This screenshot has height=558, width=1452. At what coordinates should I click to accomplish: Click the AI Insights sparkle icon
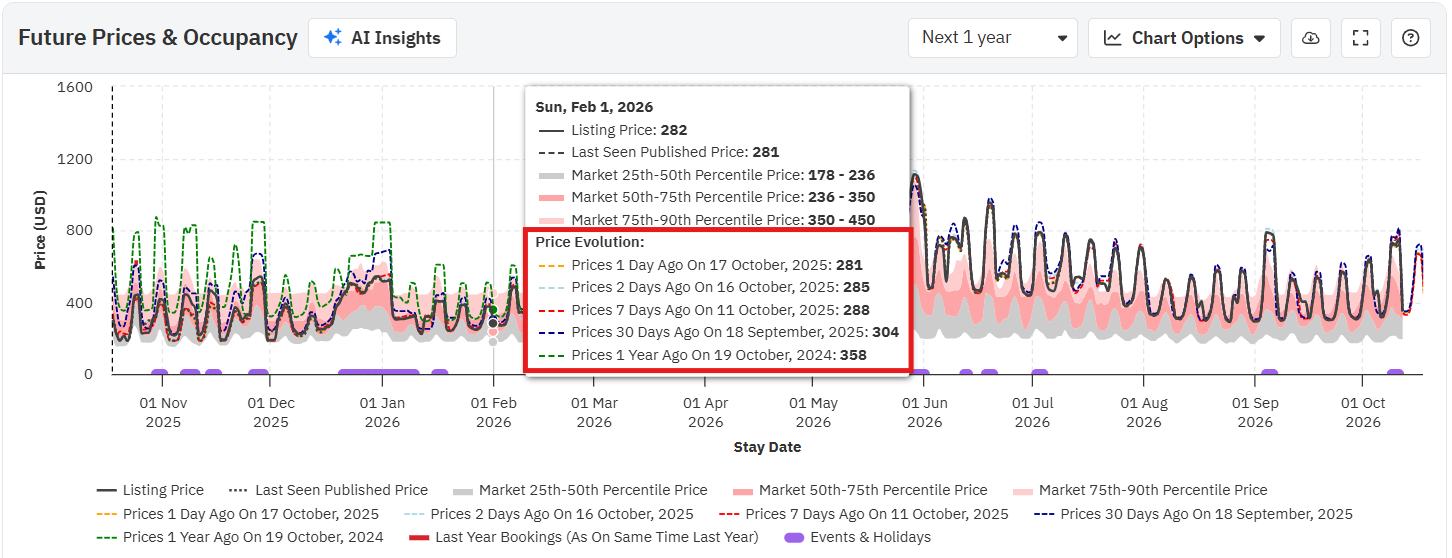[x=331, y=38]
